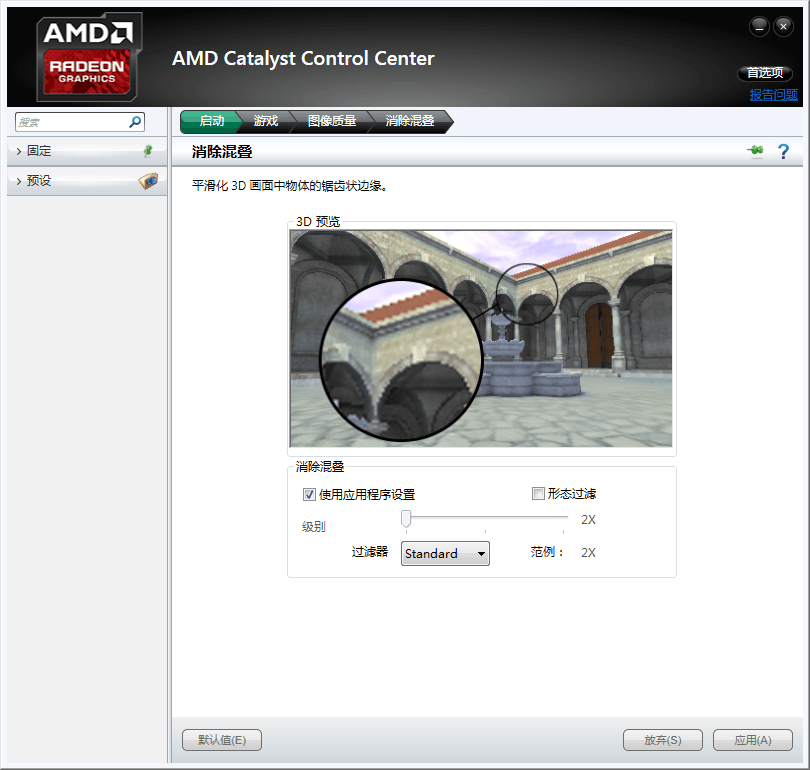Switch to the 图像质量 breadcrumb tab
Viewport: 810px width, 770px height.
tap(331, 121)
